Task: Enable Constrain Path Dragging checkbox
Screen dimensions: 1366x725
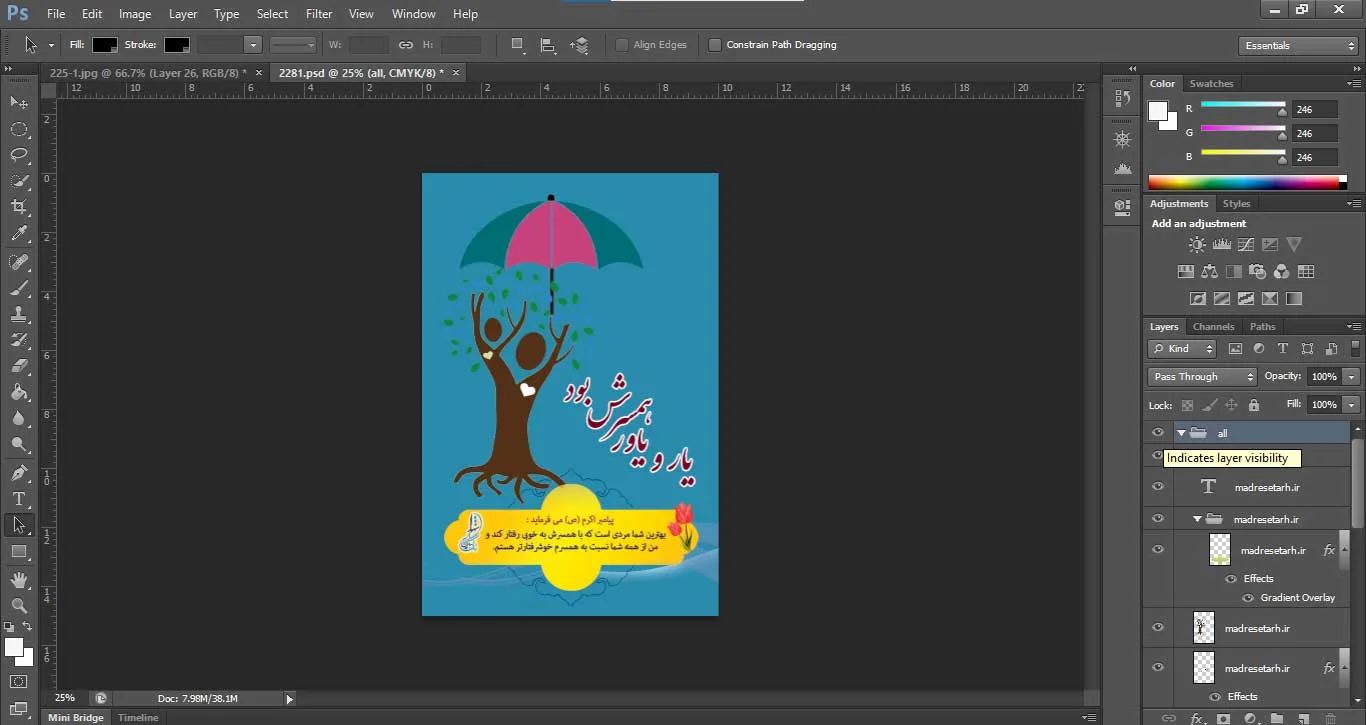Action: point(715,45)
